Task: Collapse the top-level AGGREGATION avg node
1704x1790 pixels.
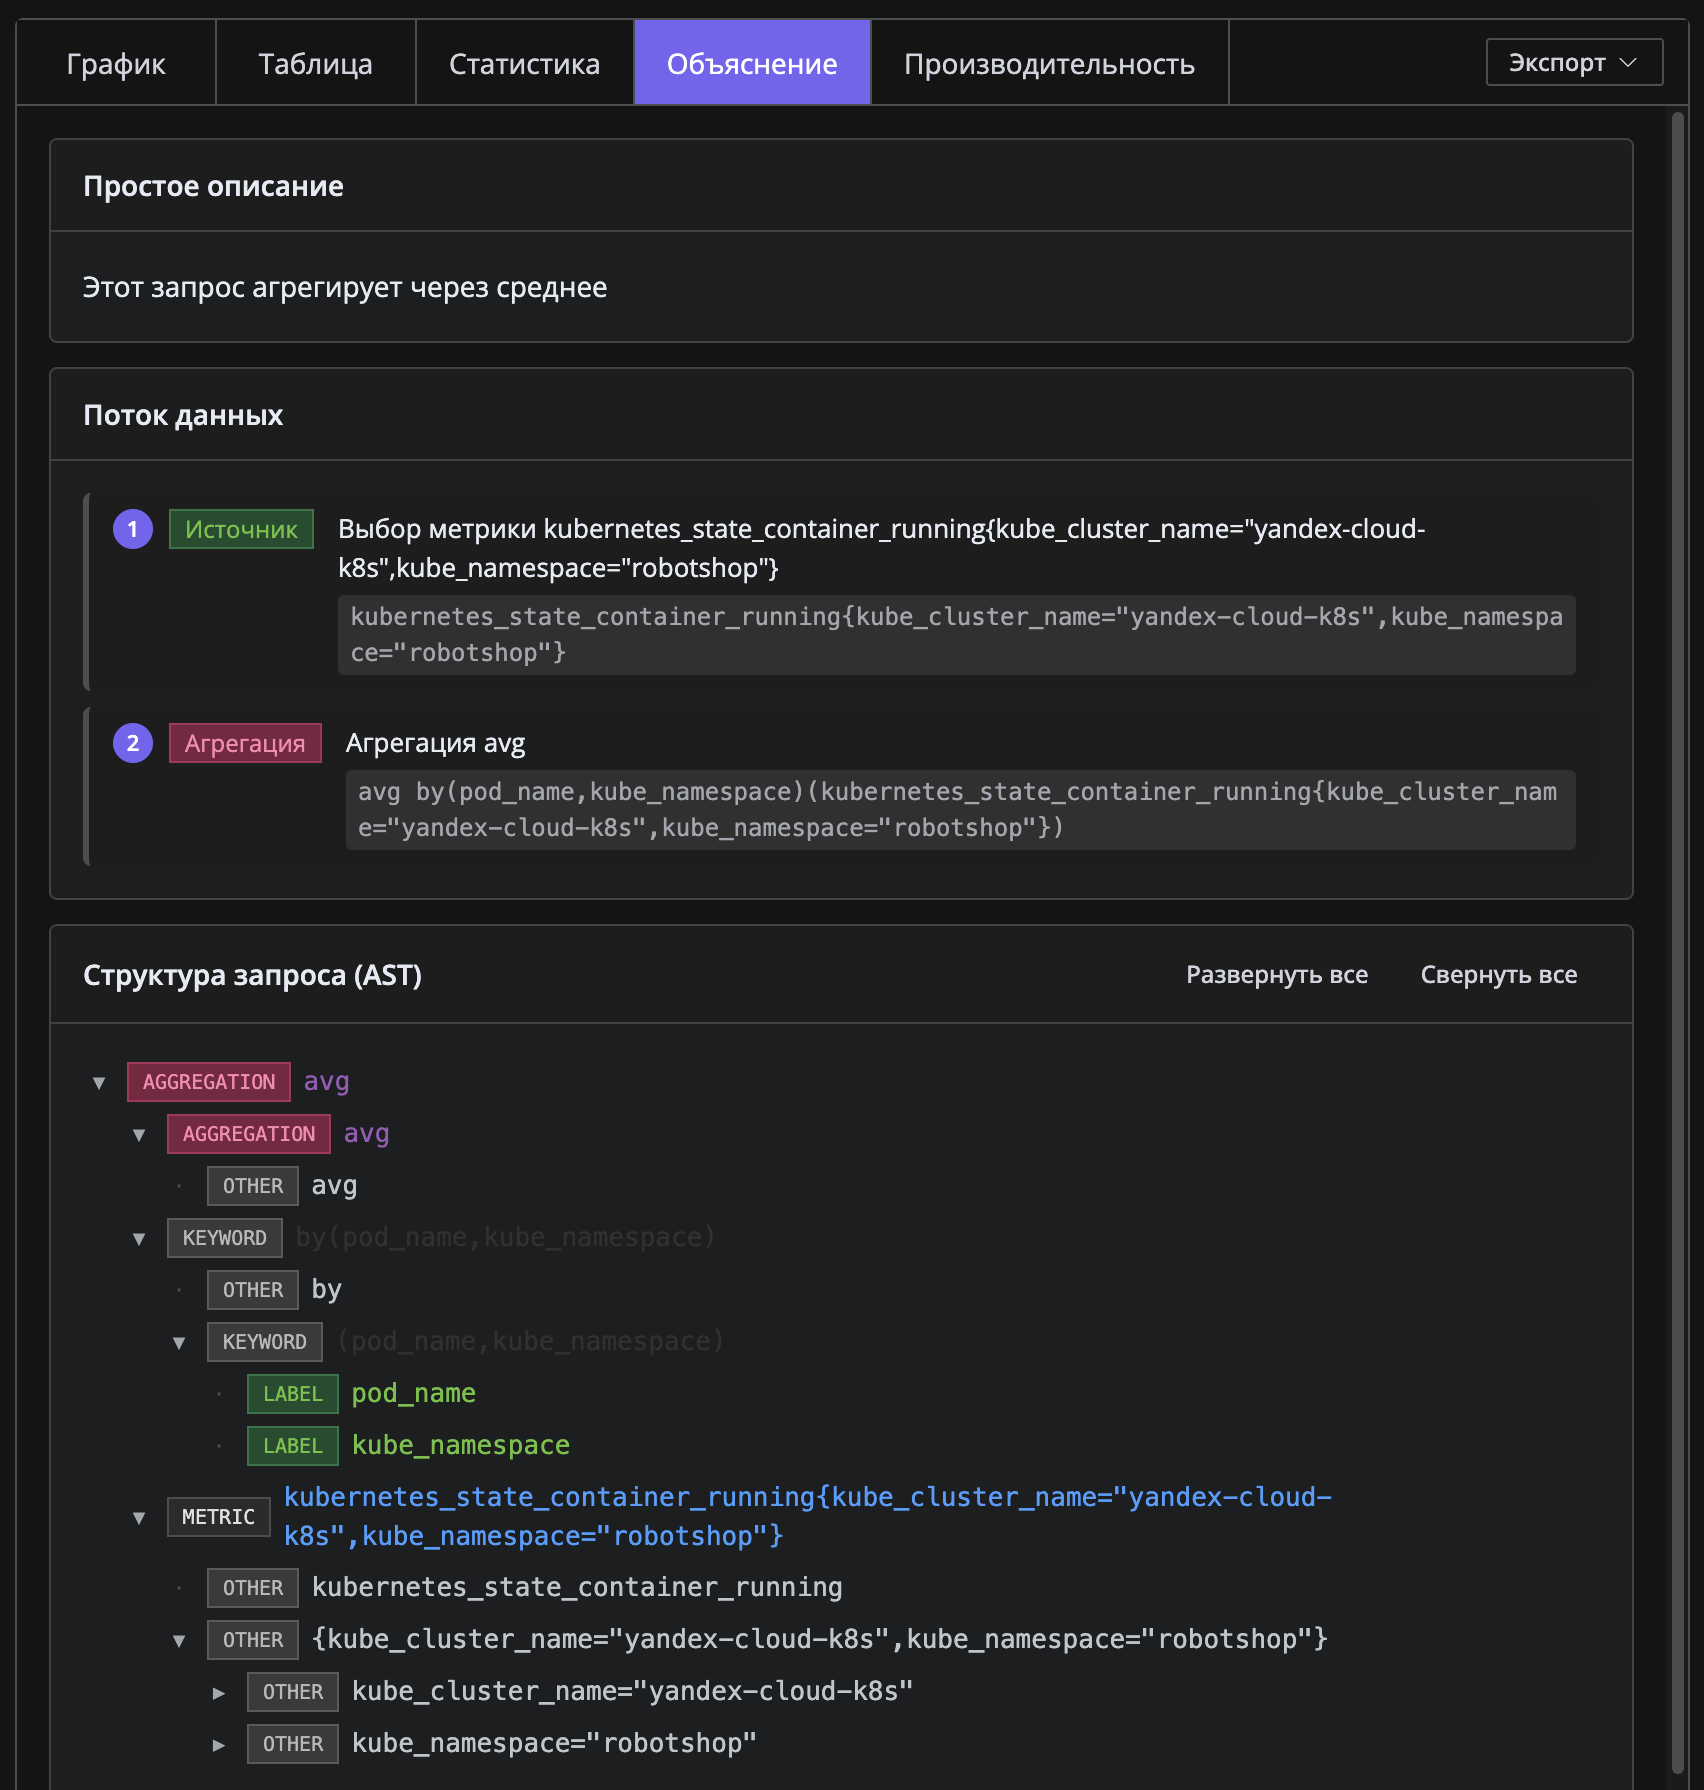Action: pos(99,1083)
